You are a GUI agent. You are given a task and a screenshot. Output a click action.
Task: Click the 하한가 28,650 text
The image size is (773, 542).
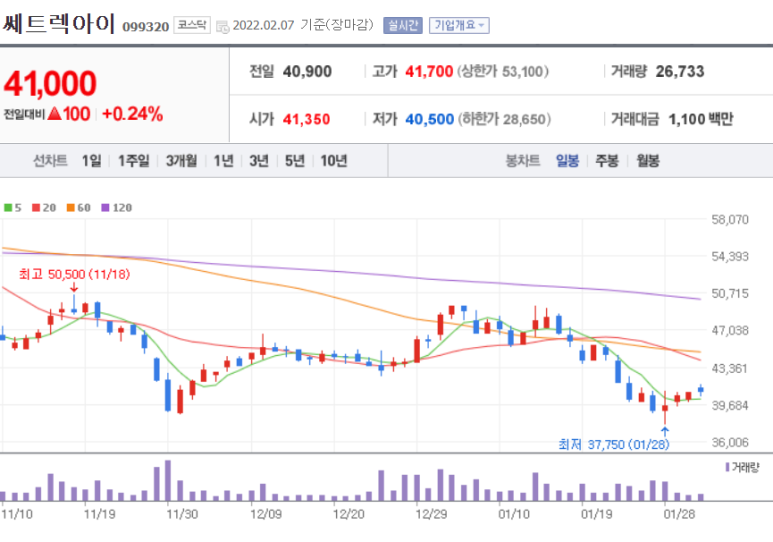pos(504,119)
